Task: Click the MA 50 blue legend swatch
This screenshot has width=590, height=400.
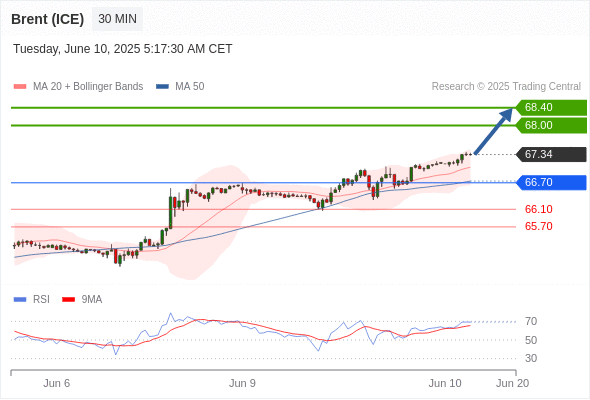Action: point(162,87)
